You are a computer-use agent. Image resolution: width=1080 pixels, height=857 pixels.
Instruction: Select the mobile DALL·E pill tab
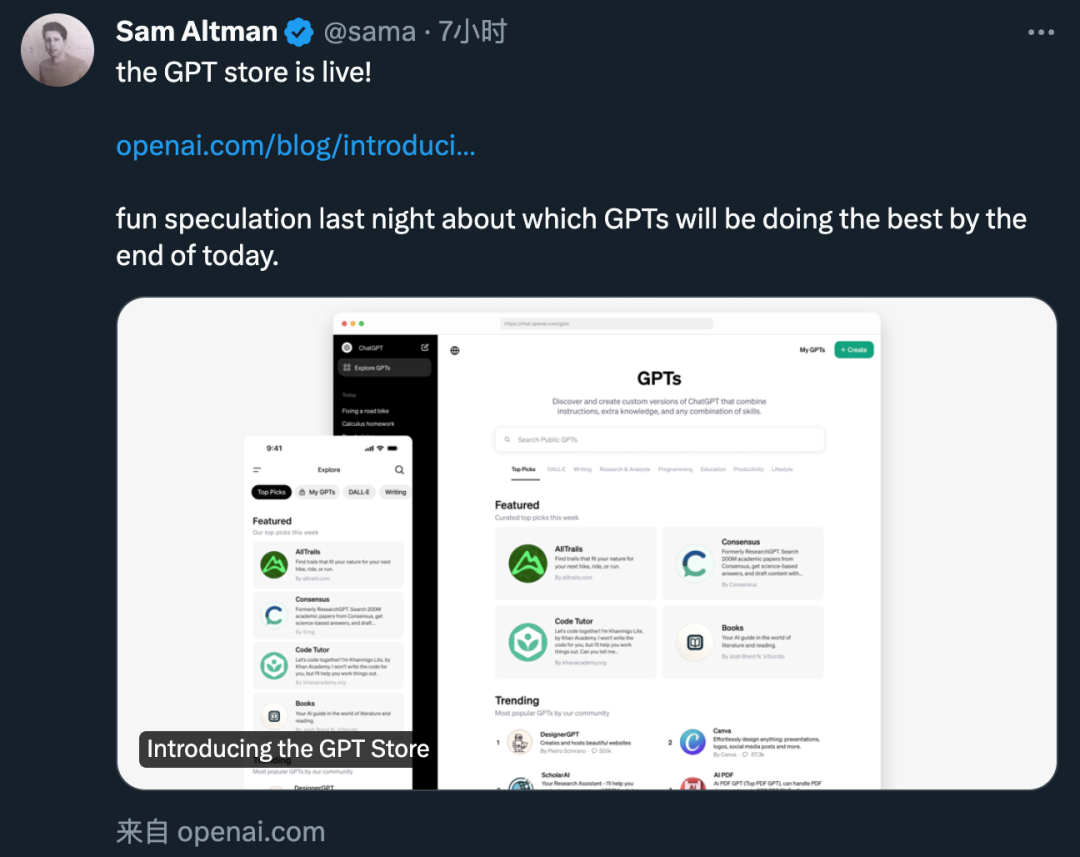click(358, 492)
